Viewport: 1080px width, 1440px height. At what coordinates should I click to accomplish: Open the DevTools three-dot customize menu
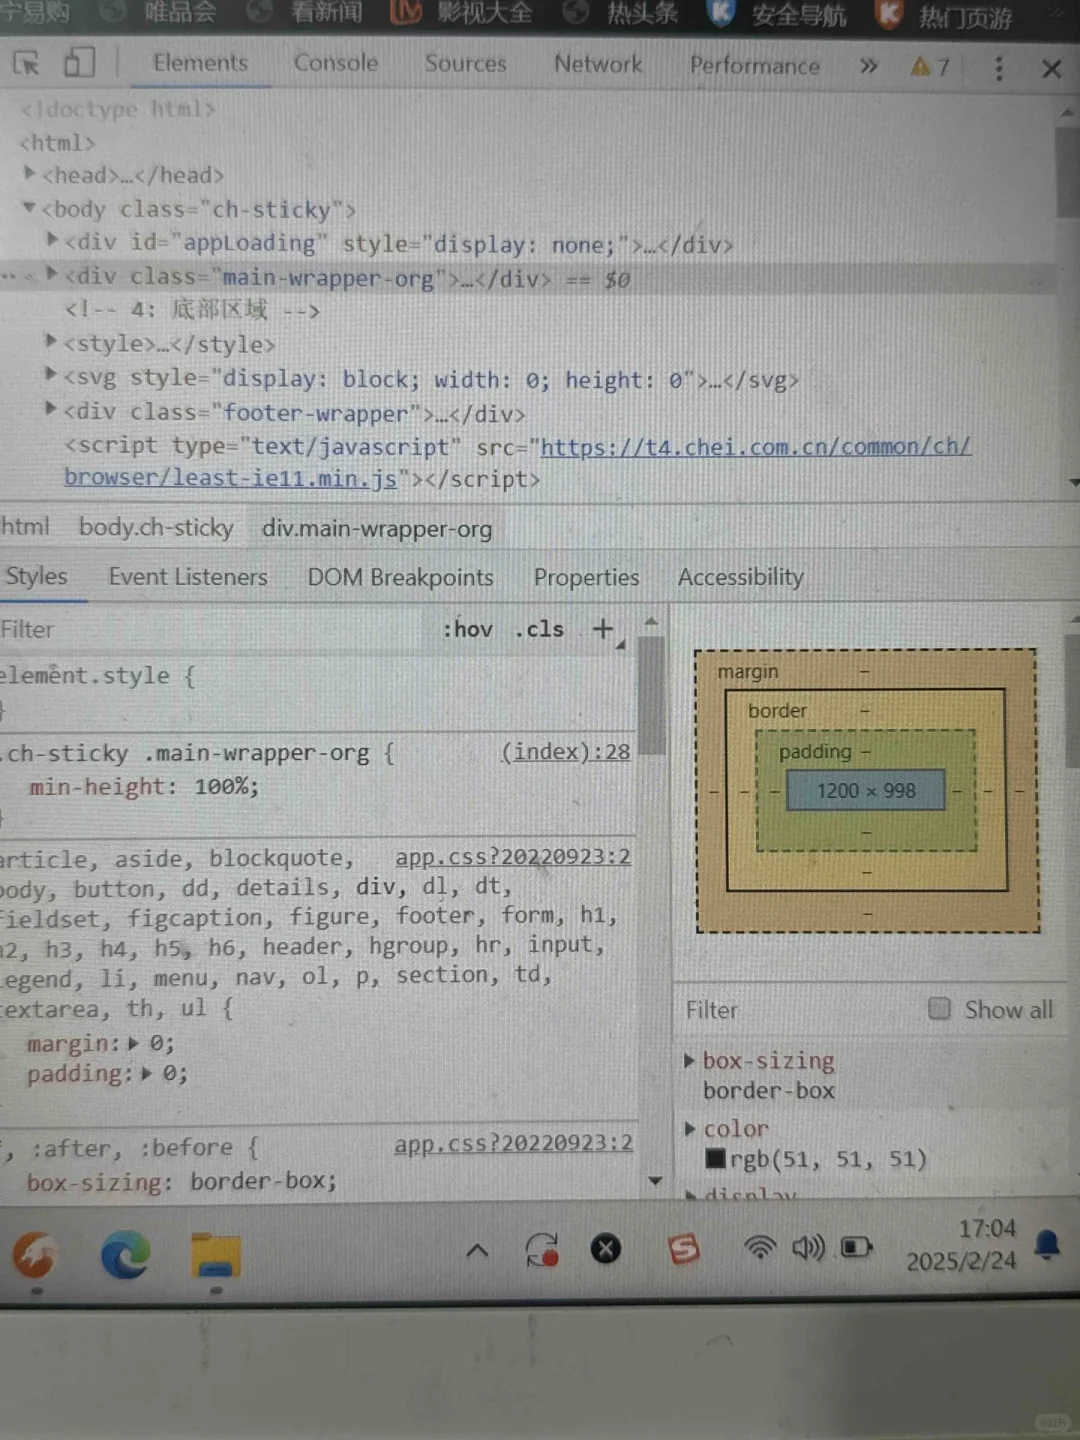[998, 68]
